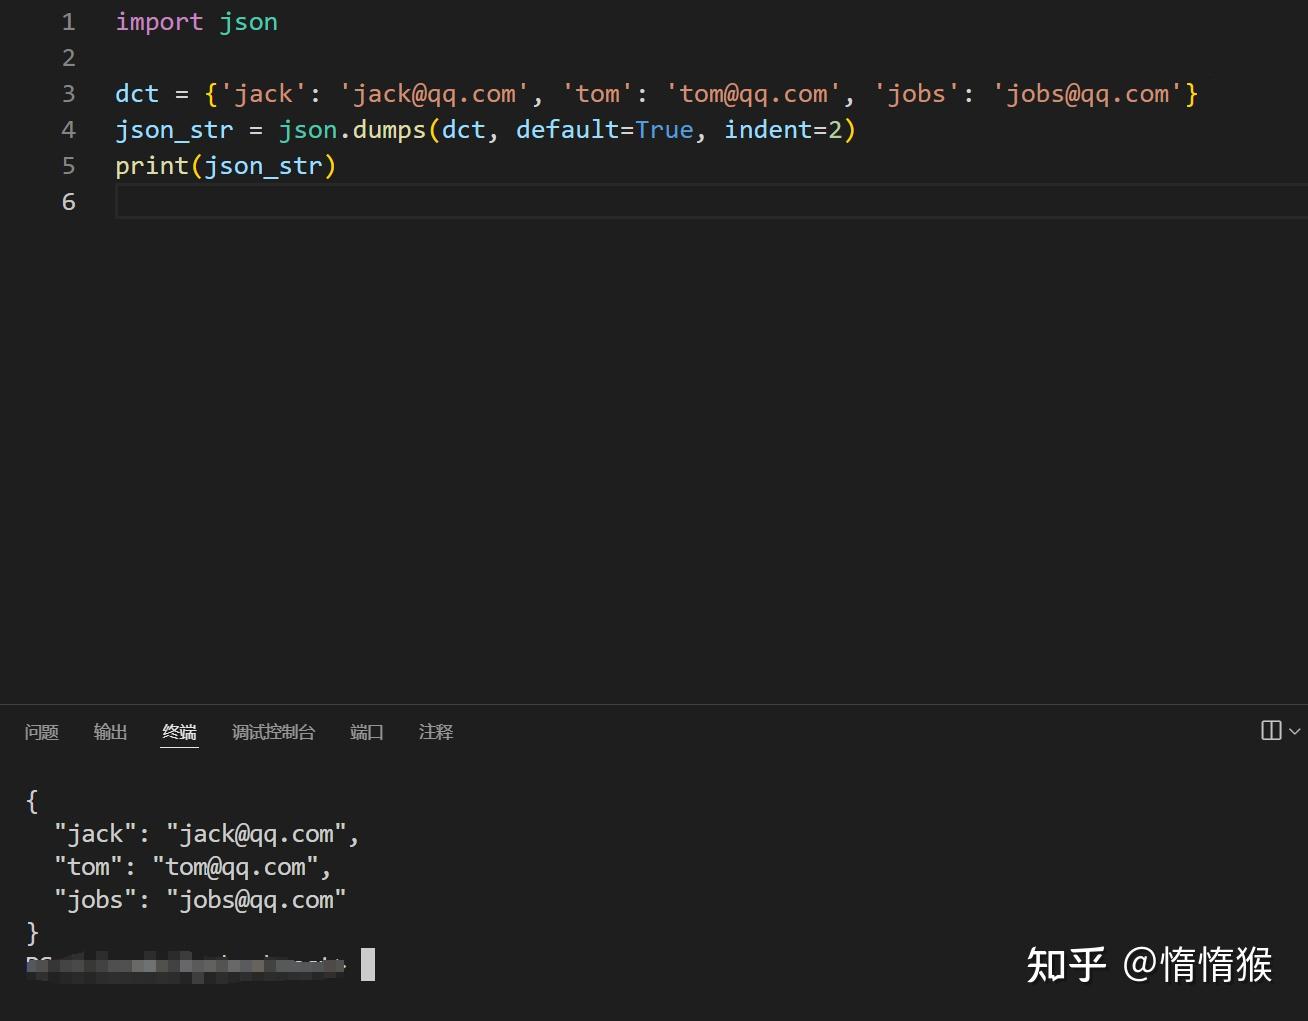Open the 注释 (Comments) tab
This screenshot has height=1021, width=1308.
(x=435, y=733)
